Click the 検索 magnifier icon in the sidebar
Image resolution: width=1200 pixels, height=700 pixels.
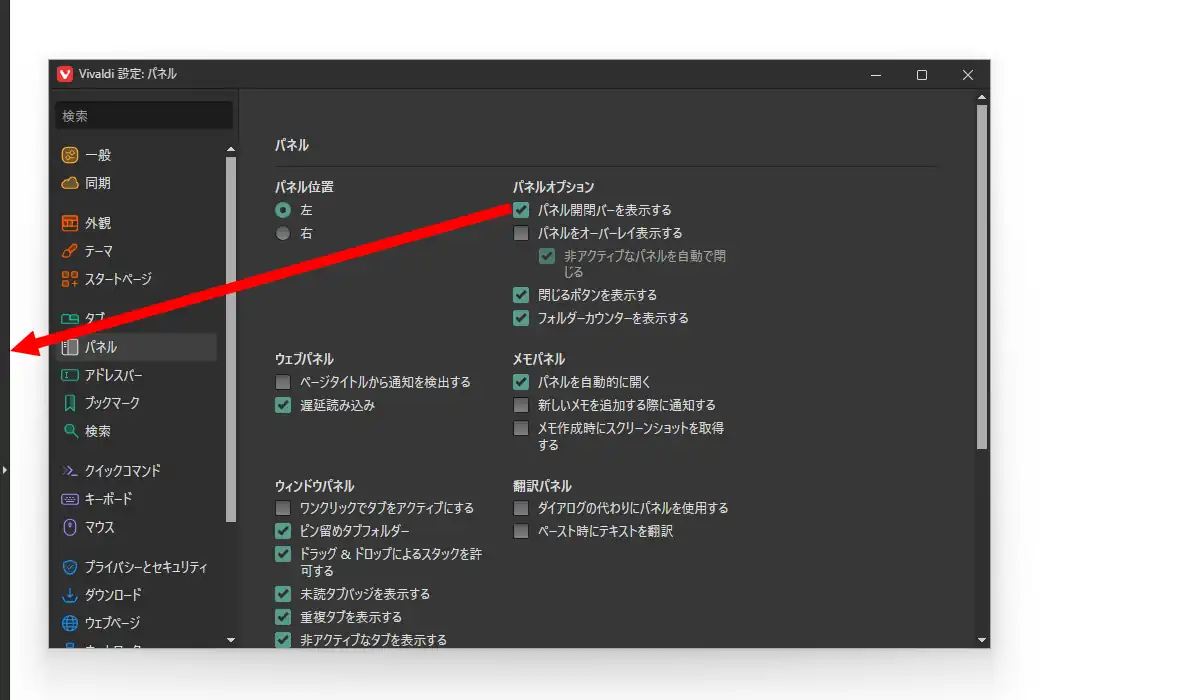(x=70, y=431)
